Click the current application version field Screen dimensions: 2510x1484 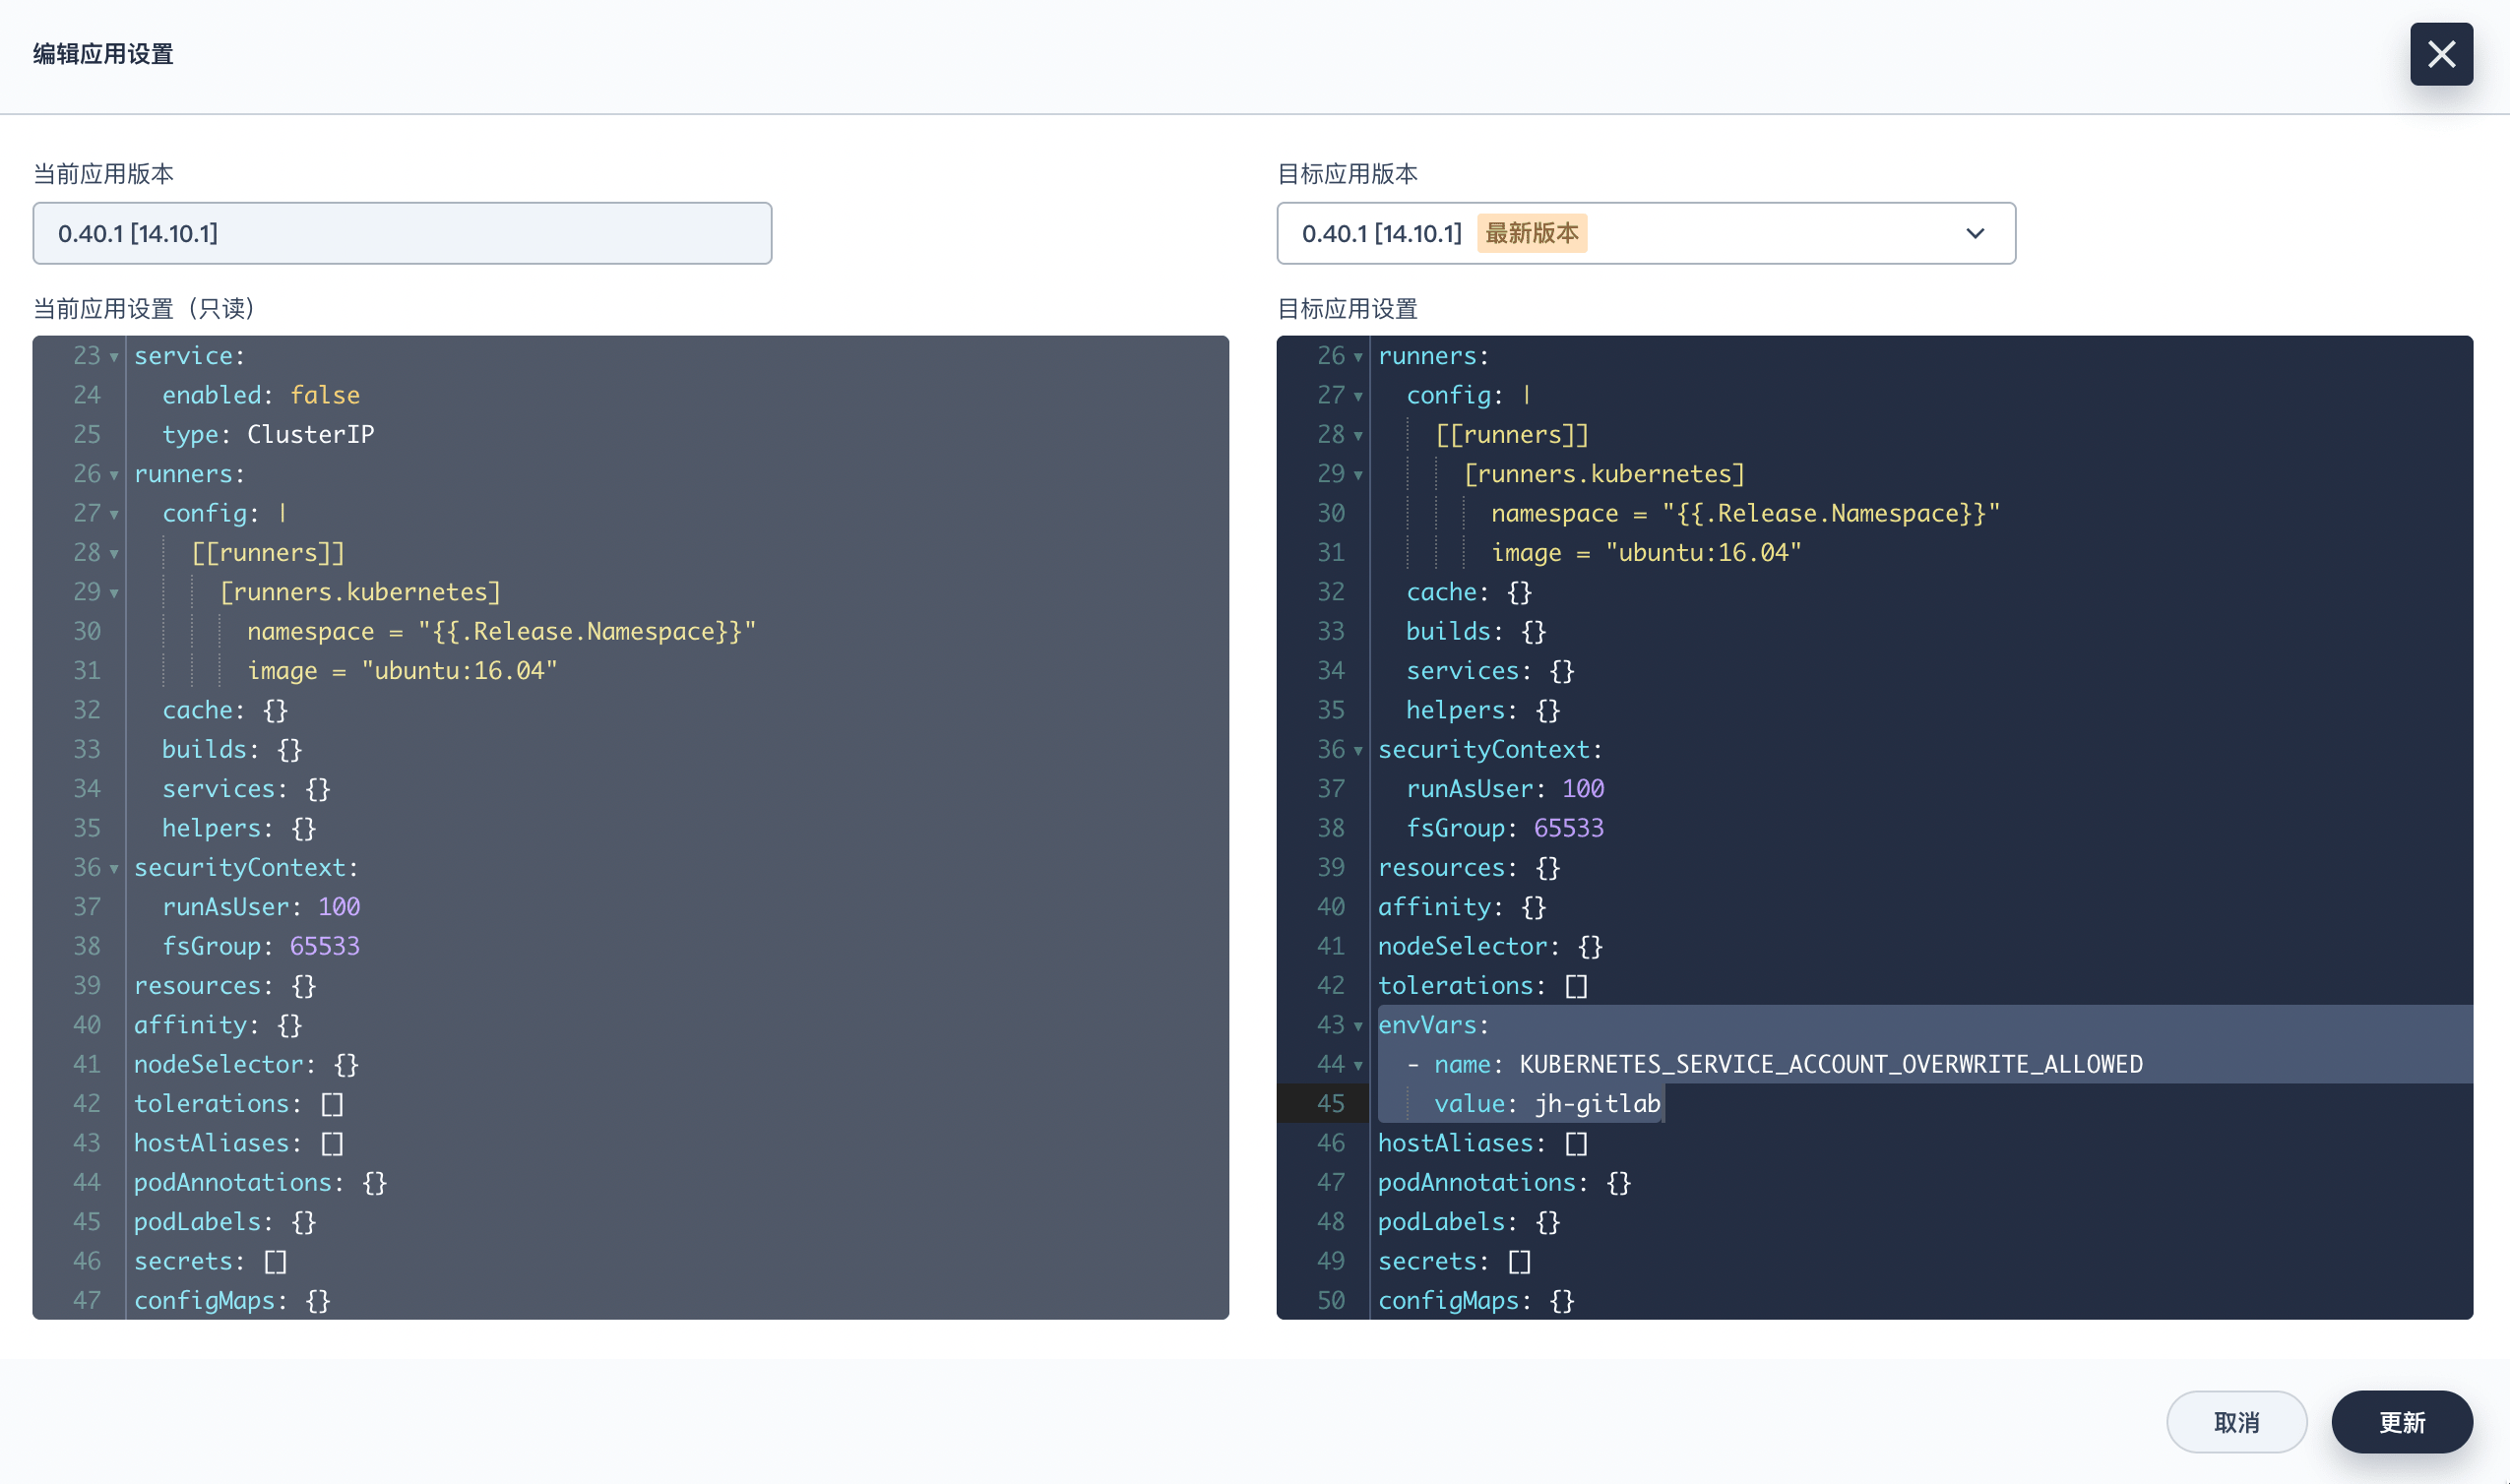[402, 233]
